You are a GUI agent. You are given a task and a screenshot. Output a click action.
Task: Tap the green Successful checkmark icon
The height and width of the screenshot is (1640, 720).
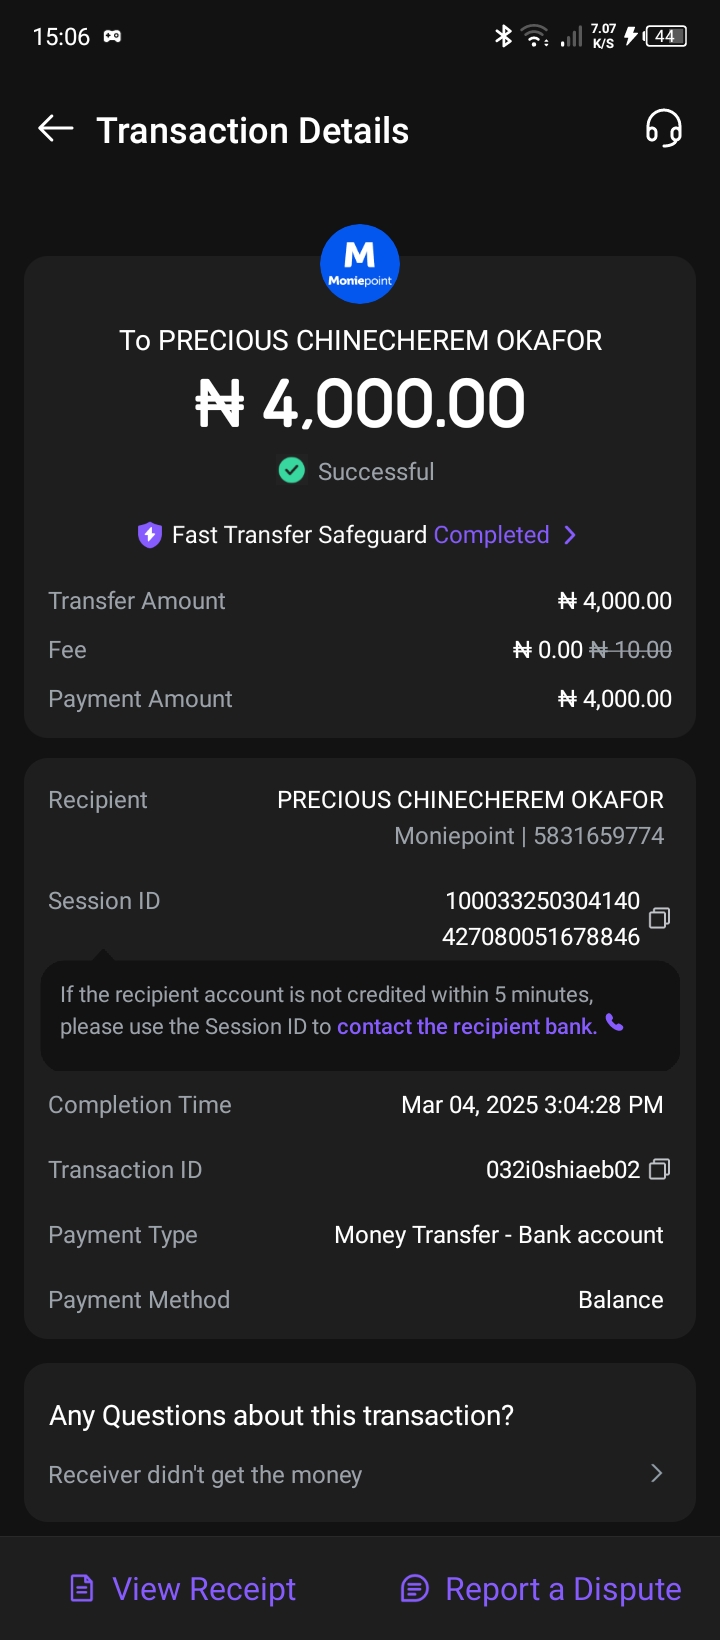point(292,470)
